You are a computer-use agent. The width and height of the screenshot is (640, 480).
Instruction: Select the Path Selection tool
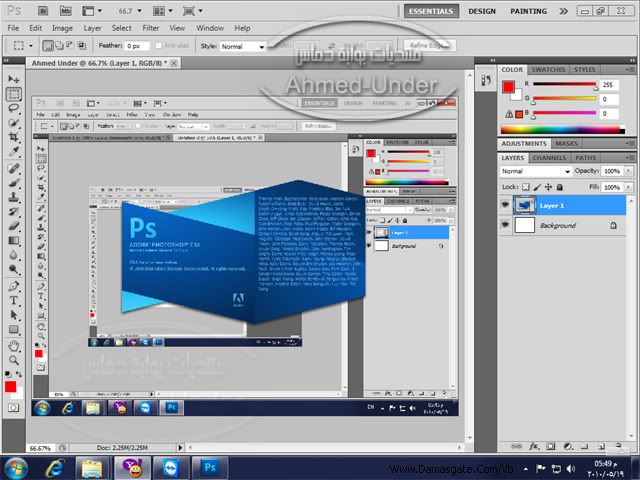pos(13,315)
